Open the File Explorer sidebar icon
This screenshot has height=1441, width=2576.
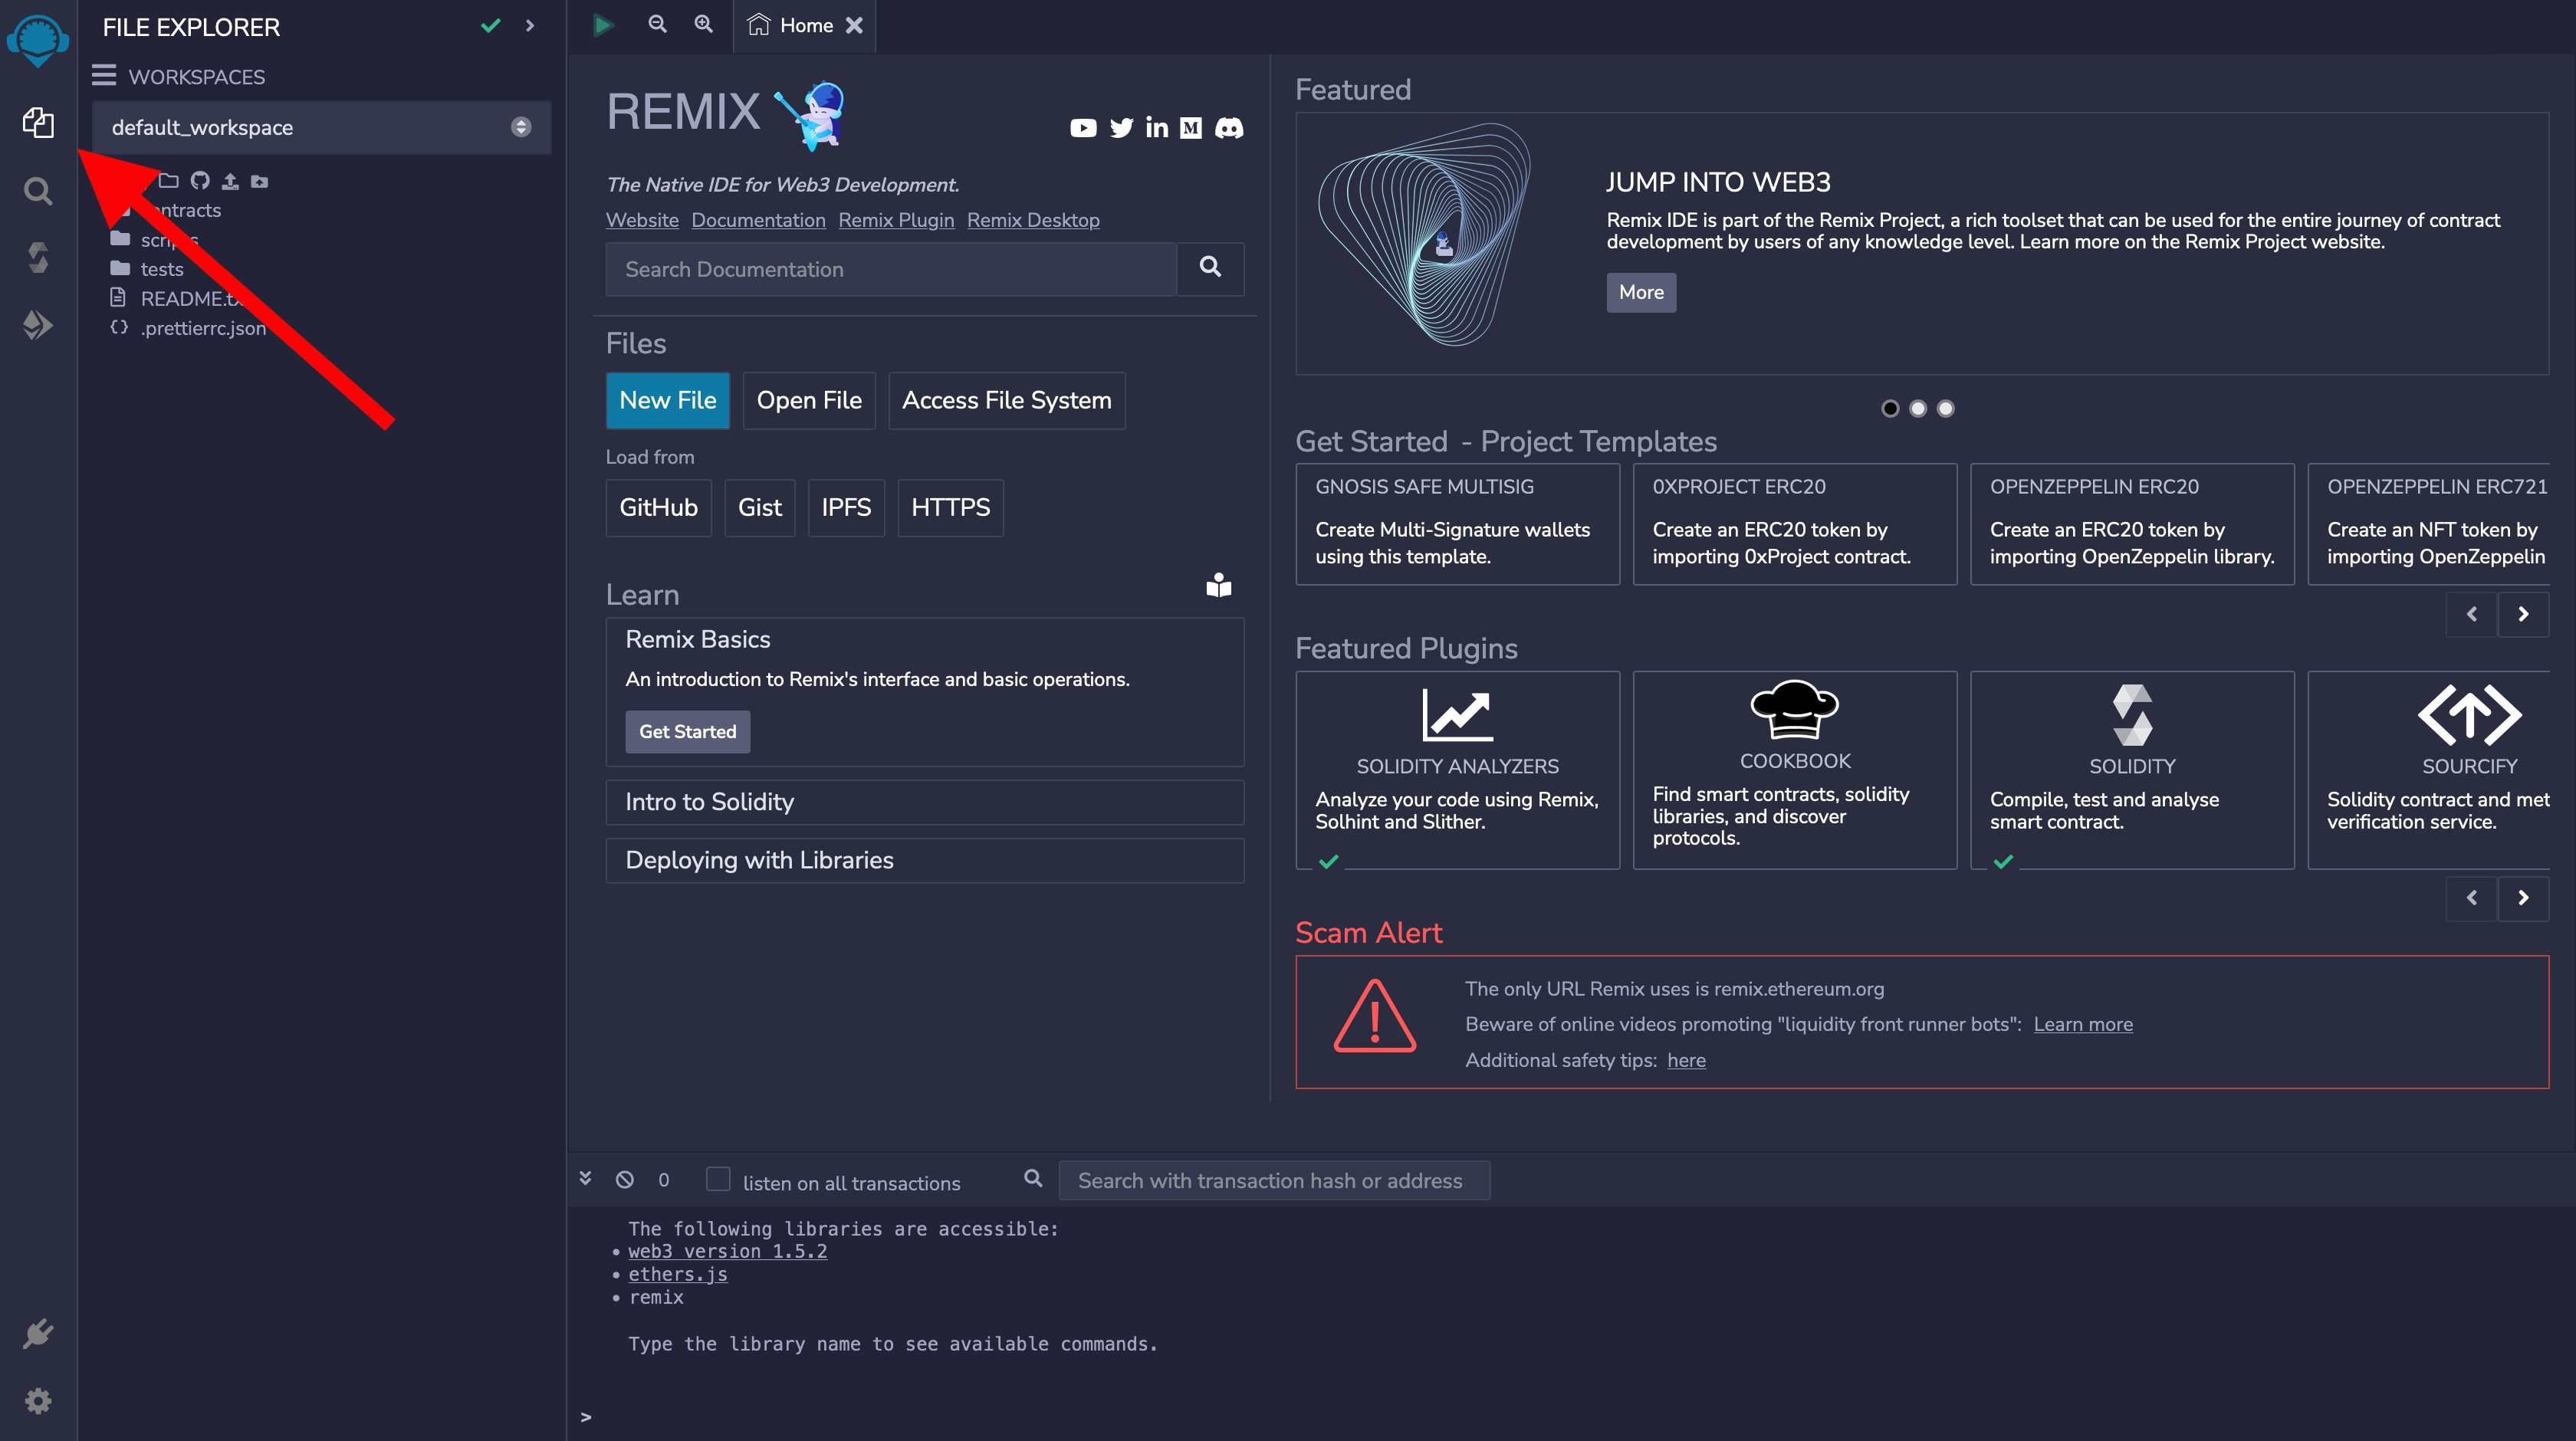(x=38, y=123)
